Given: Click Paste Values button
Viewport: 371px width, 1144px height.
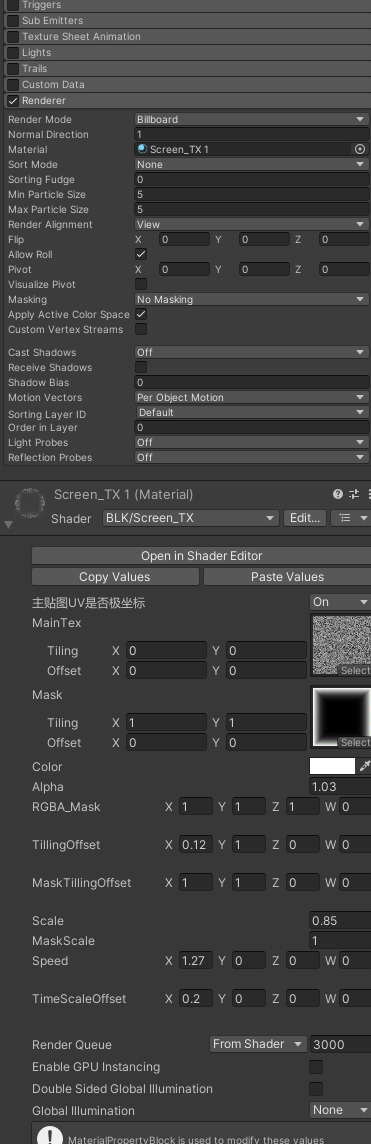Looking at the screenshot, I should tap(287, 576).
